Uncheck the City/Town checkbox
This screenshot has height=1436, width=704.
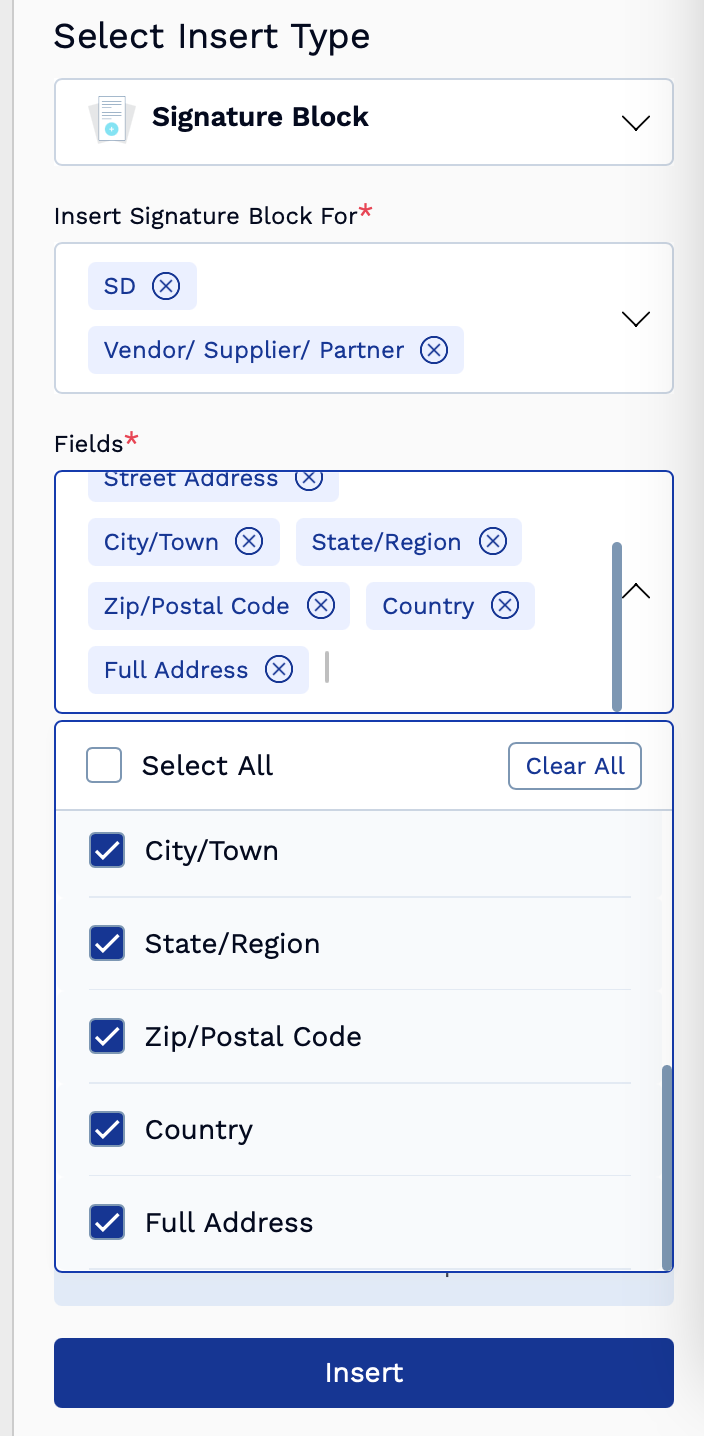(107, 851)
